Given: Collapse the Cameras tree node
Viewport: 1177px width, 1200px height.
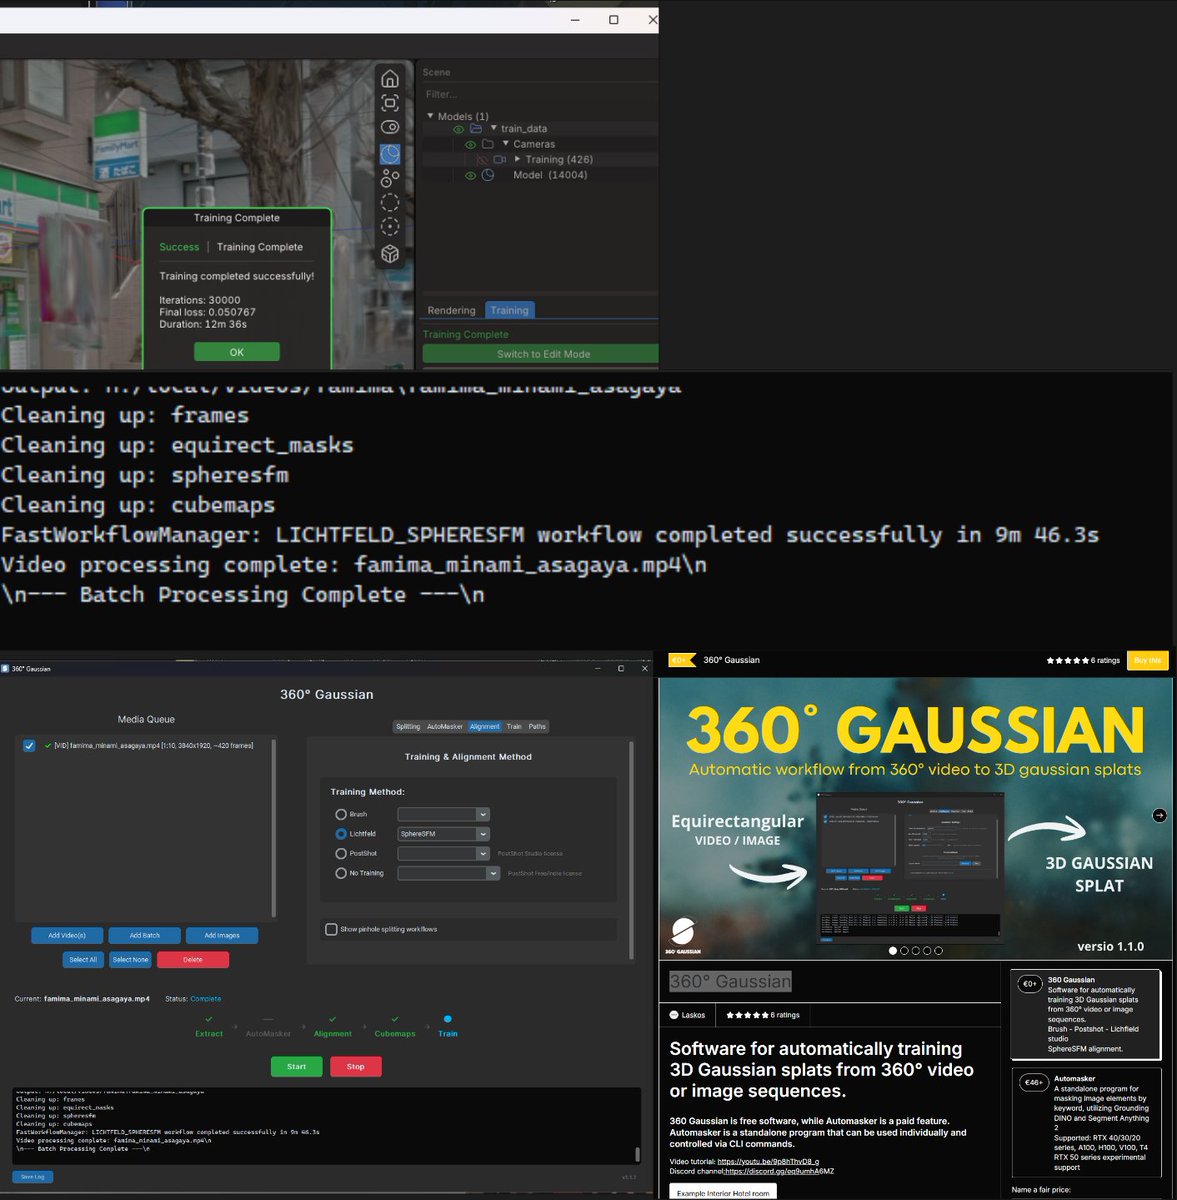Looking at the screenshot, I should click(505, 144).
